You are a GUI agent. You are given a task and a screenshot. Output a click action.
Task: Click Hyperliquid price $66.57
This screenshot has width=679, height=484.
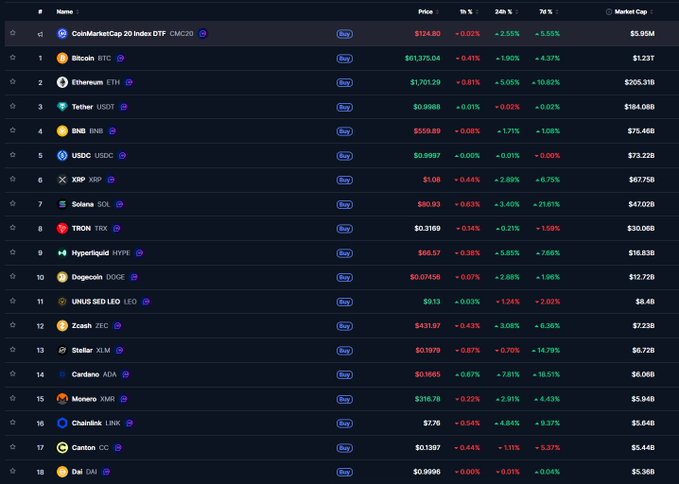tap(429, 253)
